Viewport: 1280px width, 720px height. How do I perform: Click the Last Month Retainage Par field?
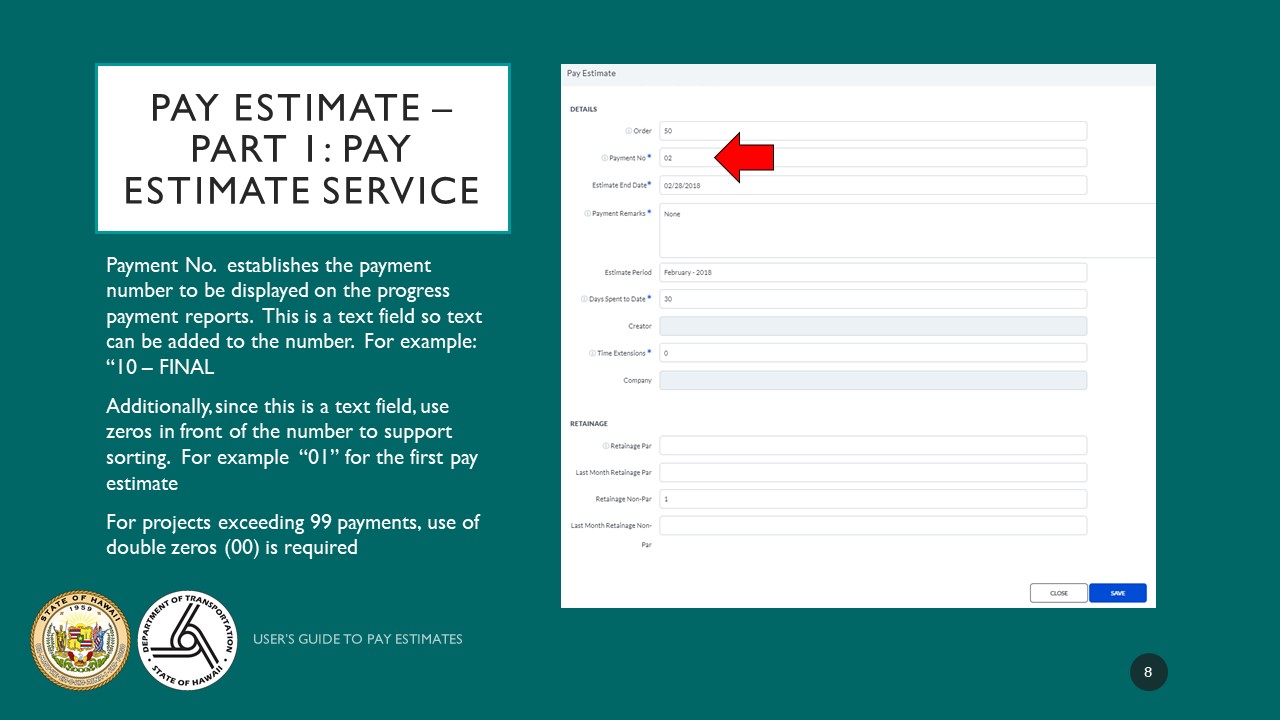pos(873,472)
